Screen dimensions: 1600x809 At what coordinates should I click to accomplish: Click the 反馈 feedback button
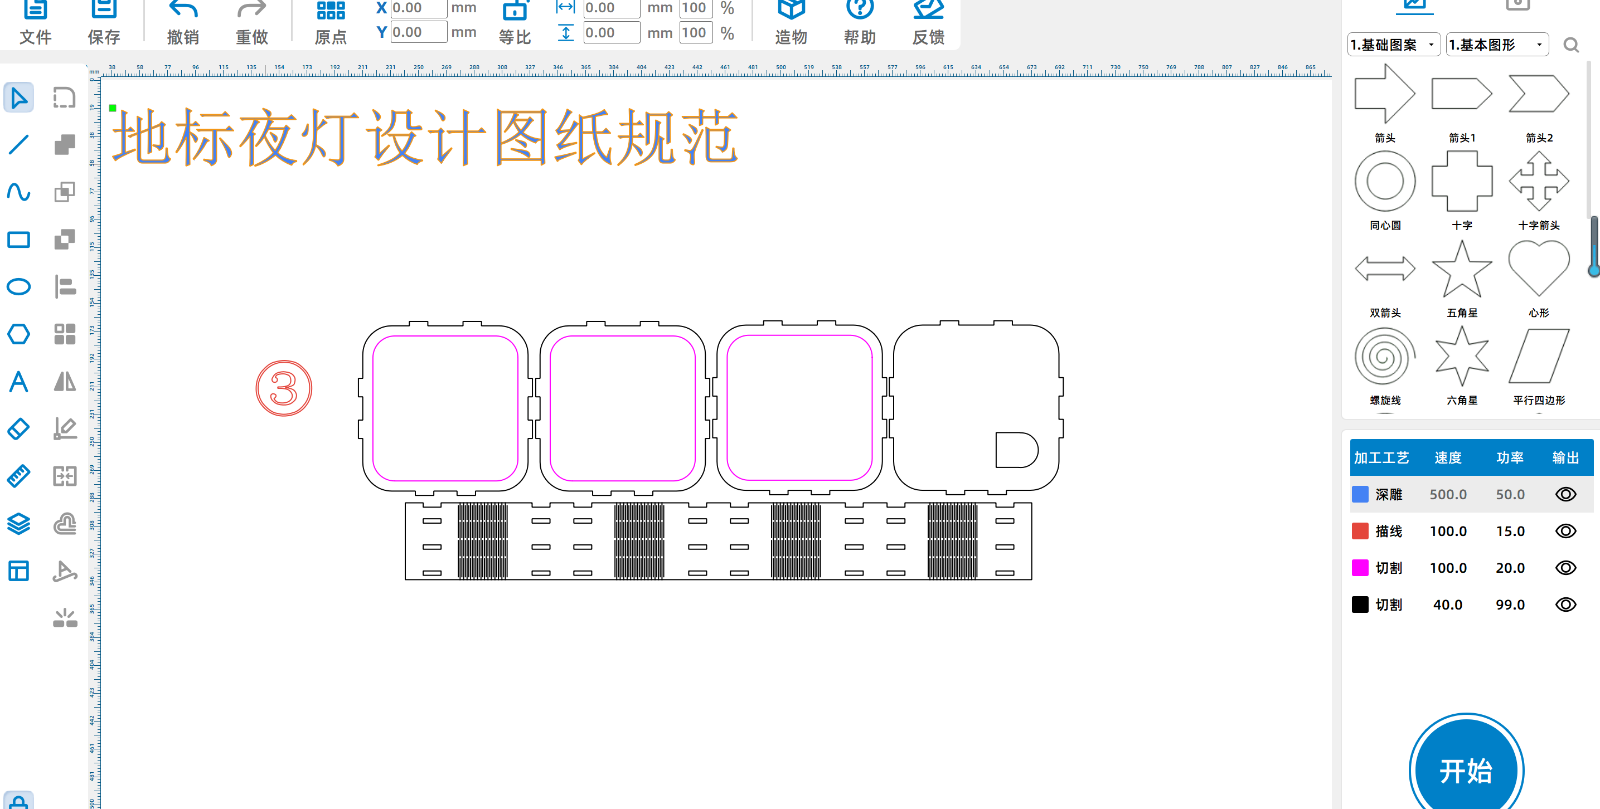[929, 22]
